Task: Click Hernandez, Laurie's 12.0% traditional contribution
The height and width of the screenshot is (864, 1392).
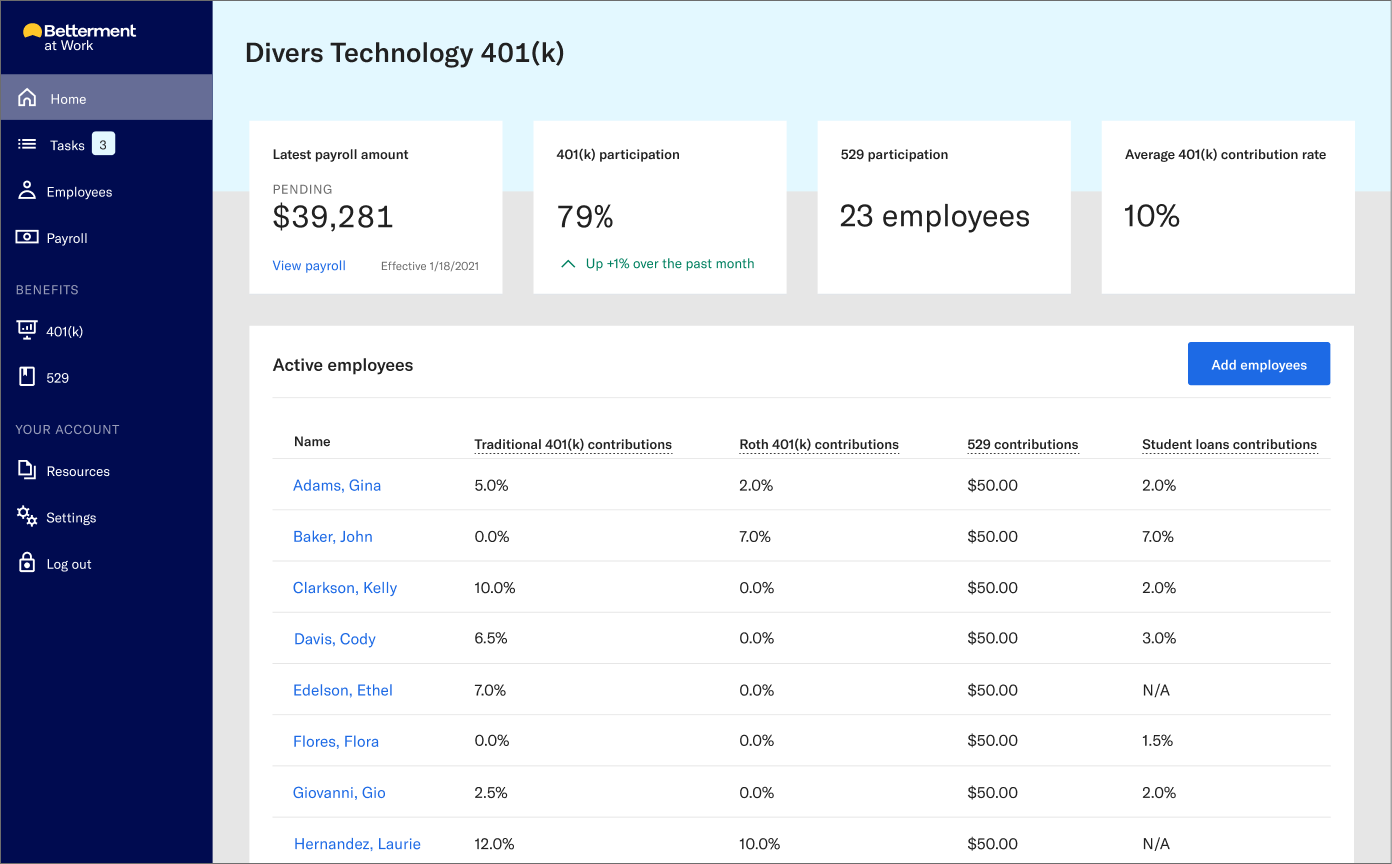Action: [x=494, y=844]
